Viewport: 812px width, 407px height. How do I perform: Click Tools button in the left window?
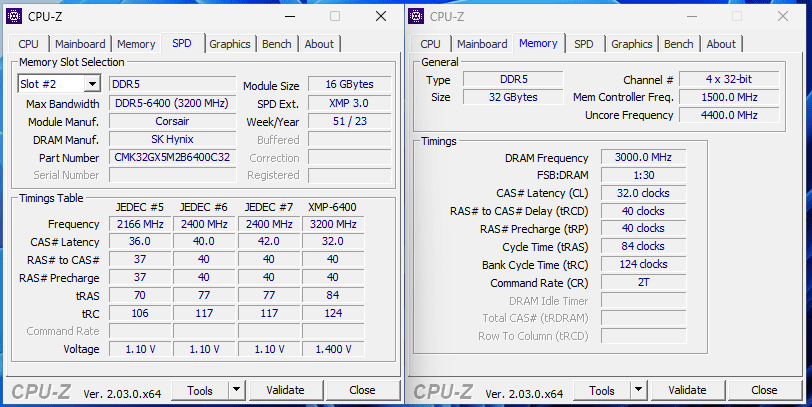[200, 390]
